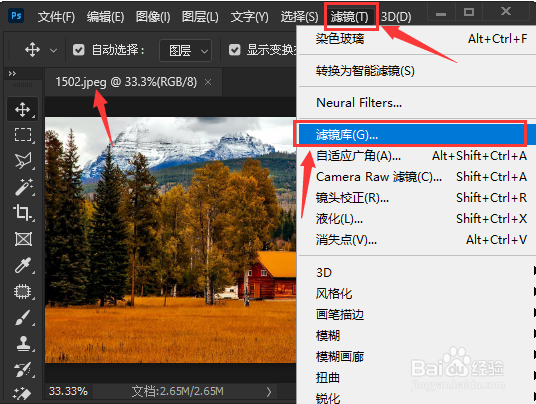Choose 染色玻璃 last filter entry

[417, 39]
